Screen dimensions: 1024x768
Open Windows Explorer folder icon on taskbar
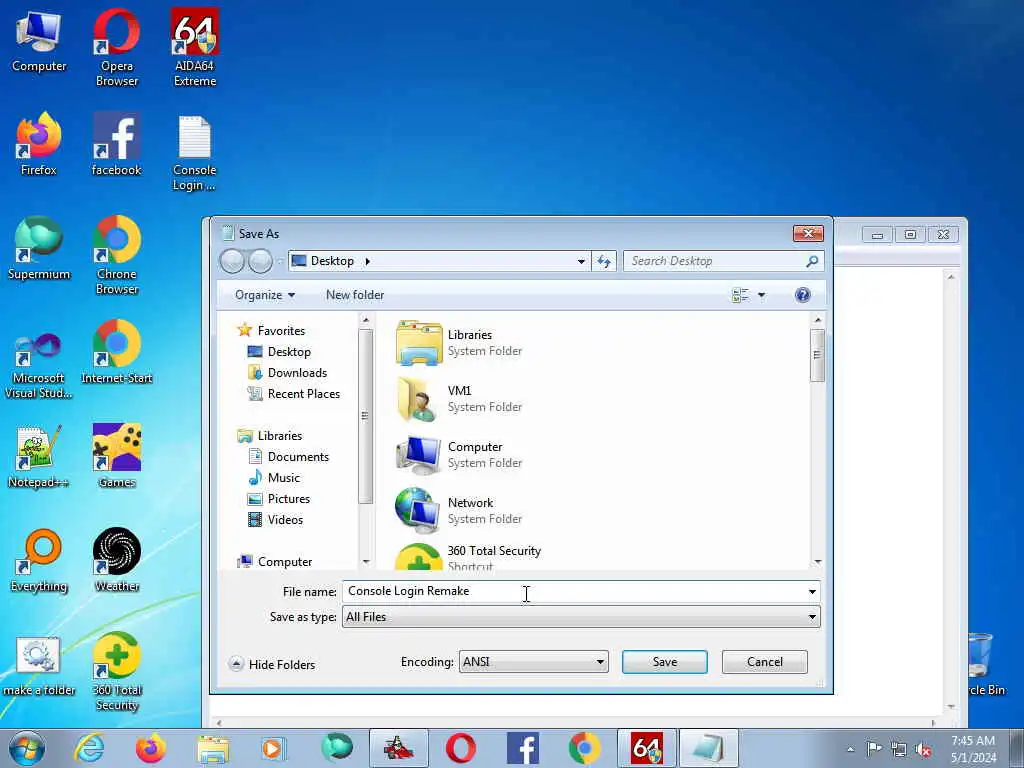[x=213, y=748]
